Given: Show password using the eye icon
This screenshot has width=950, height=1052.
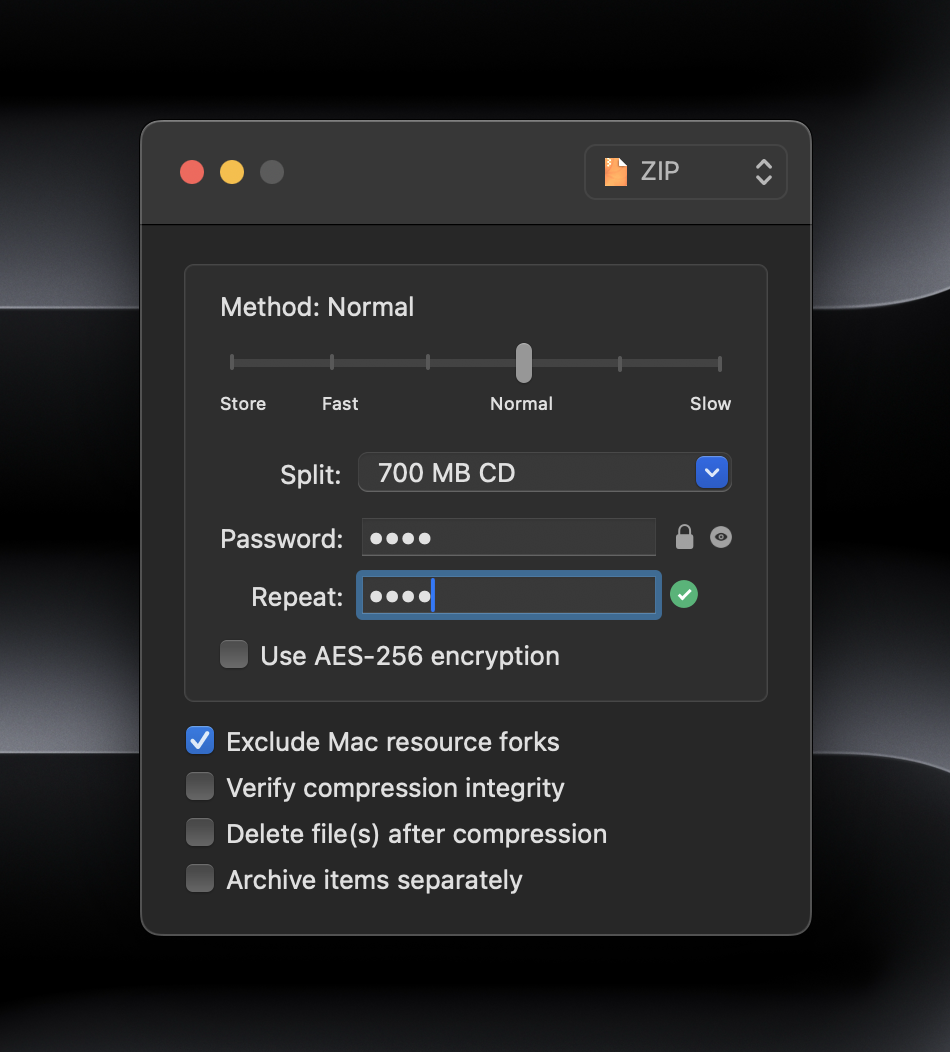Looking at the screenshot, I should tap(721, 538).
